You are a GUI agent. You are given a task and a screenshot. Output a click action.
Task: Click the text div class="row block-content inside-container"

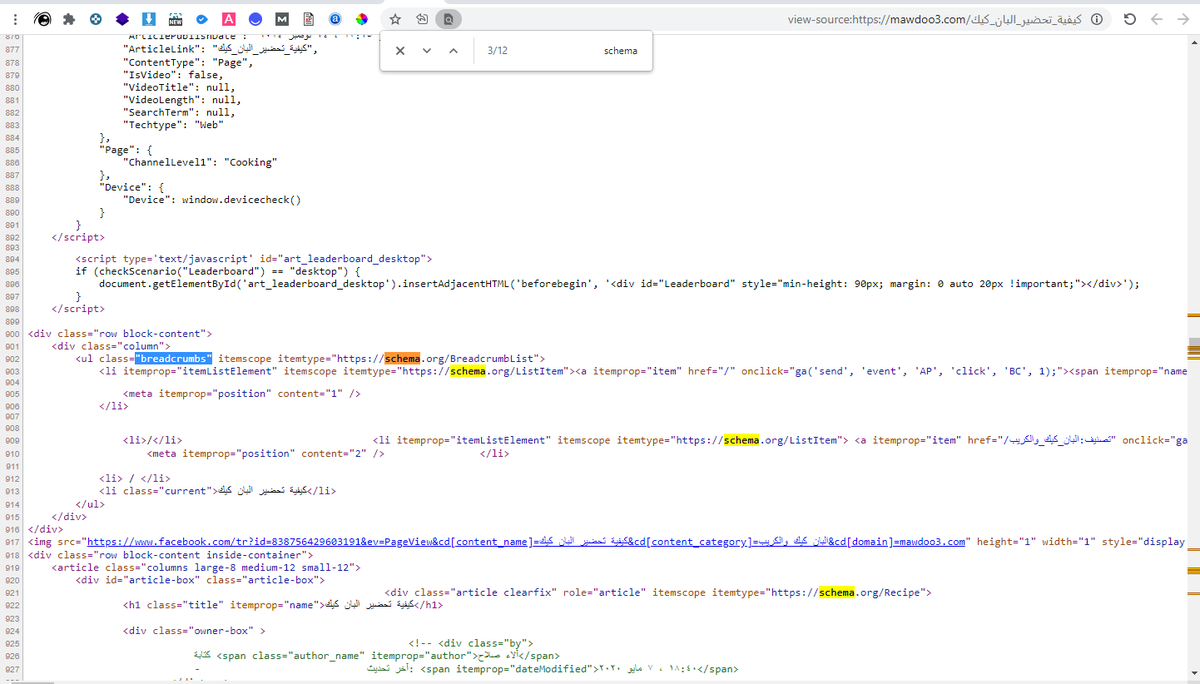click(x=171, y=555)
